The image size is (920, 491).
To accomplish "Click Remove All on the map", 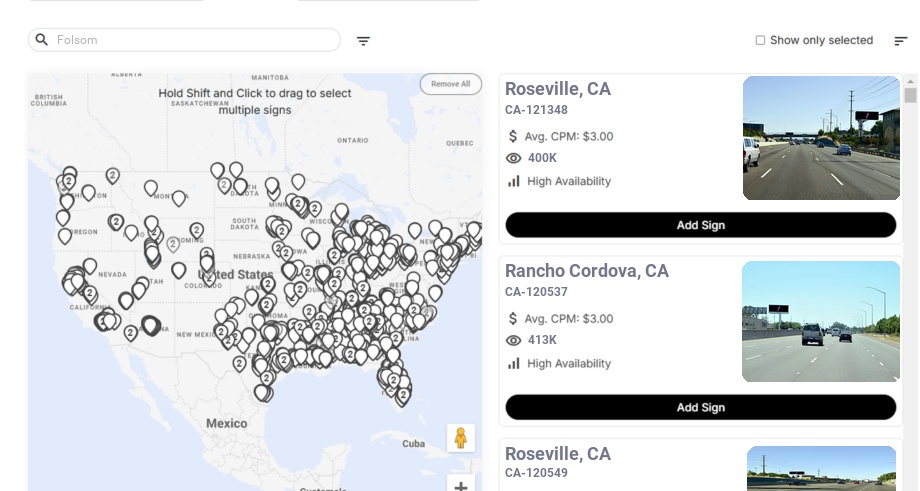I will pyautogui.click(x=450, y=84).
